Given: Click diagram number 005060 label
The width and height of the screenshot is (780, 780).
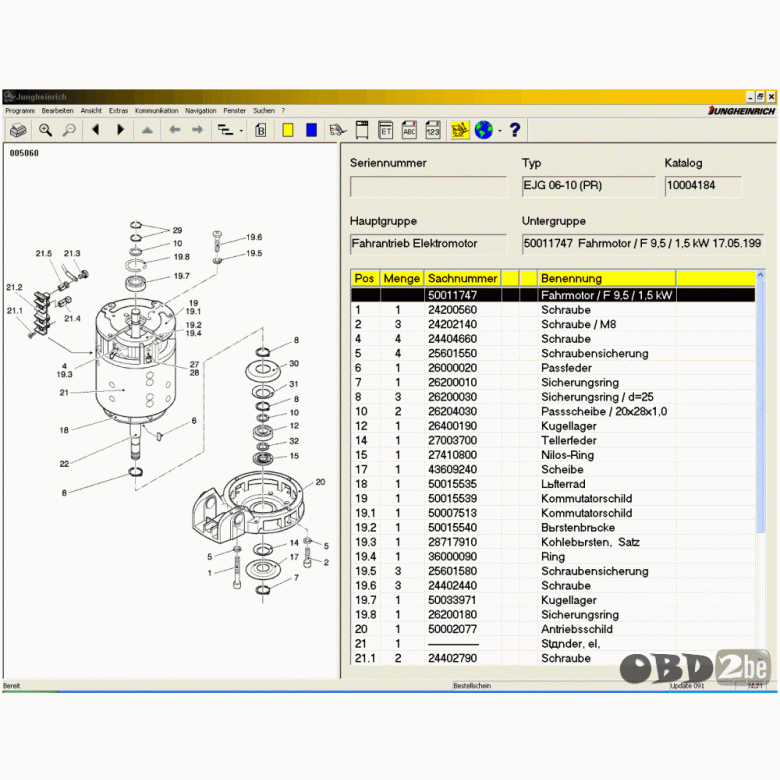Looking at the screenshot, I should point(24,153).
